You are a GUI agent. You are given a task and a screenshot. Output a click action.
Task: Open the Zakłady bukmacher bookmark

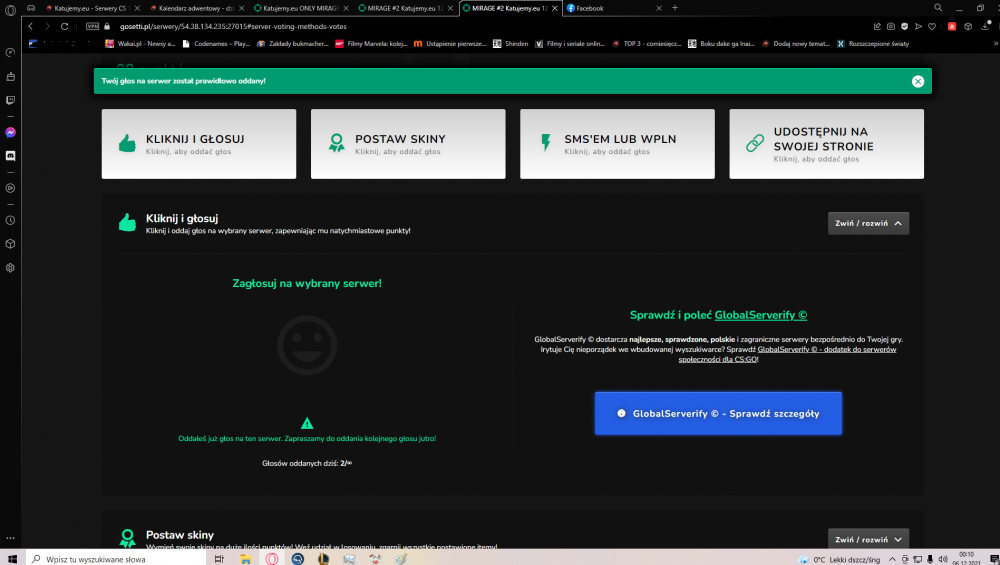292,43
